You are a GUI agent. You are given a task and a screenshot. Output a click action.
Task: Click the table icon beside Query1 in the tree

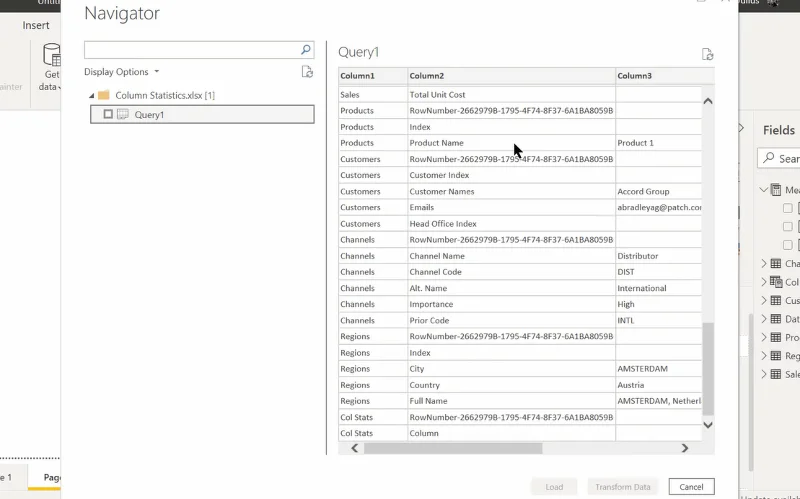coord(122,114)
